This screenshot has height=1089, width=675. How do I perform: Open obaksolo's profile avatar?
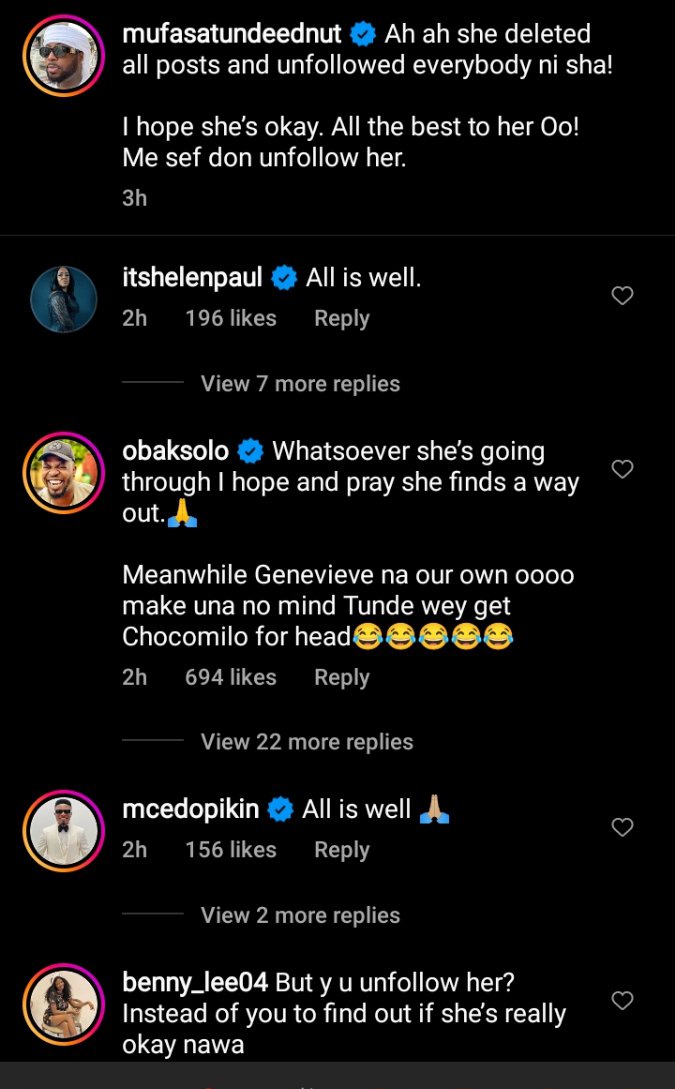tap(63, 471)
